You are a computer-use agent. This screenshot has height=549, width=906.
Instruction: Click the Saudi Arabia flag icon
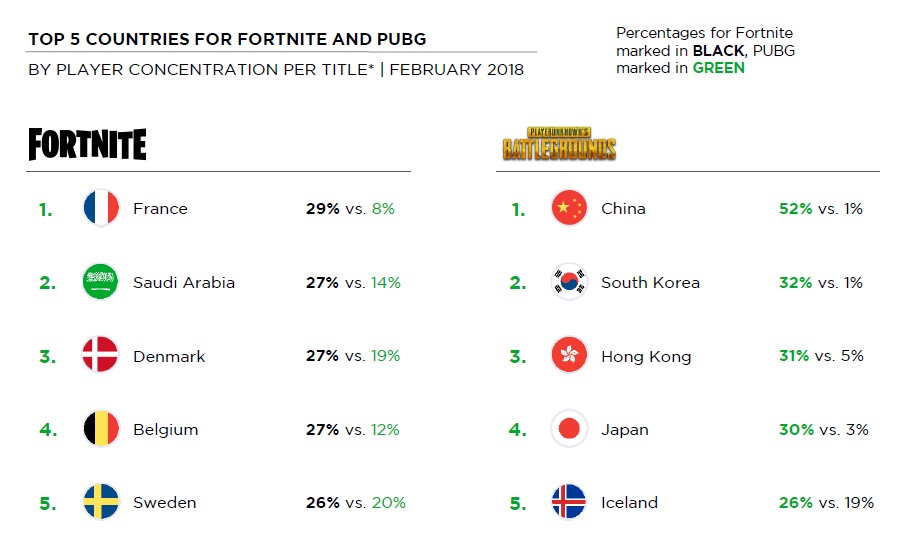pyautogui.click(x=101, y=282)
